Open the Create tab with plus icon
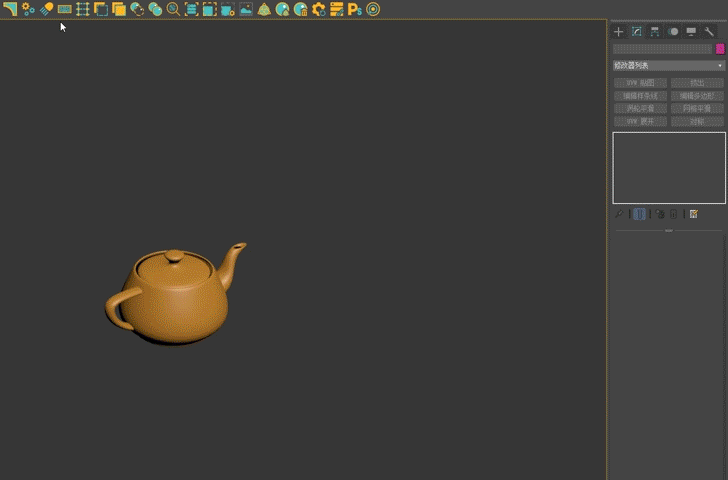 click(618, 32)
